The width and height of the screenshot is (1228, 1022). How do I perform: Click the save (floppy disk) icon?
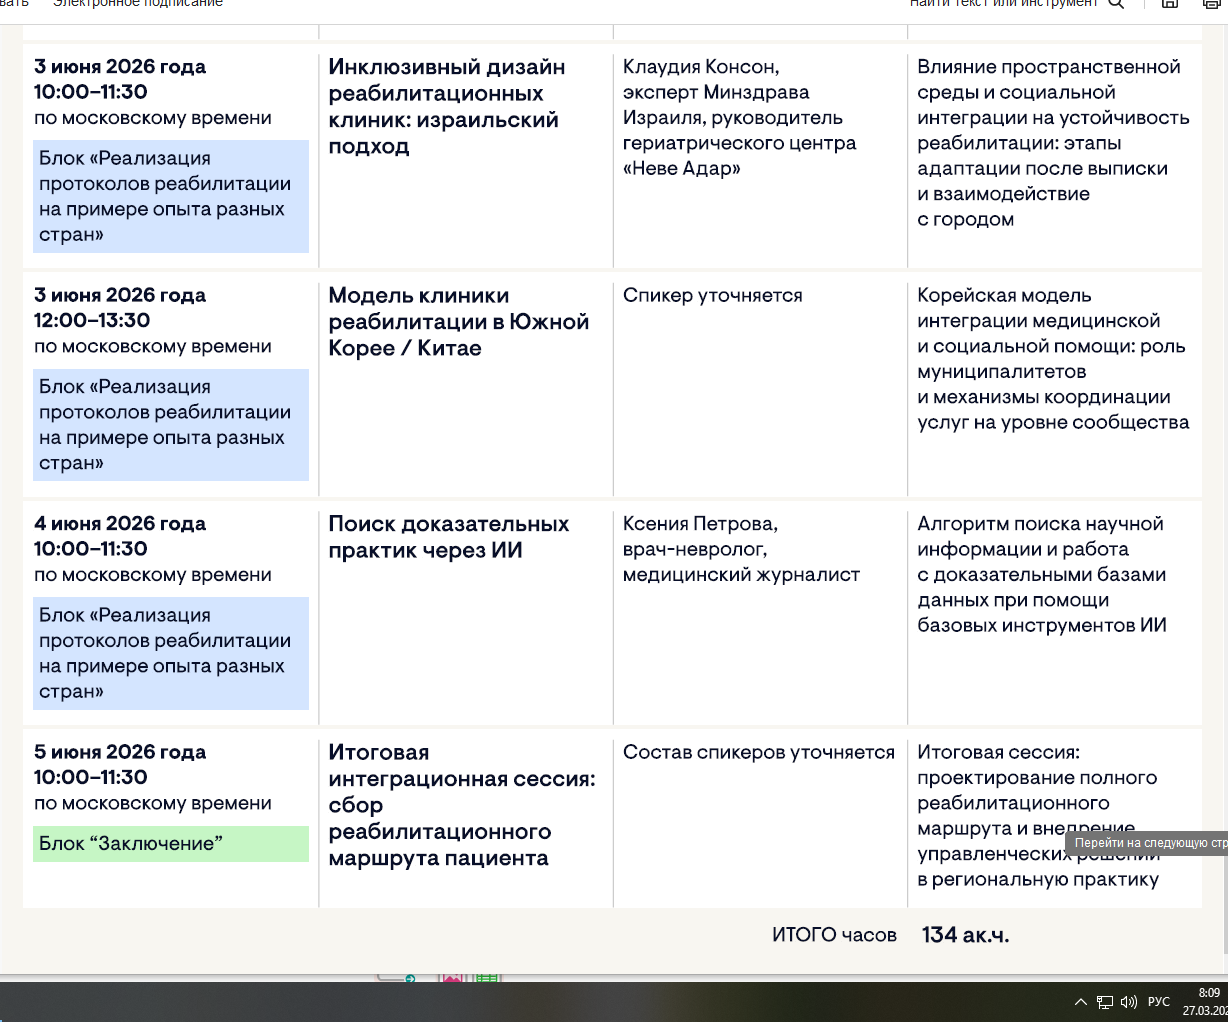1169,4
